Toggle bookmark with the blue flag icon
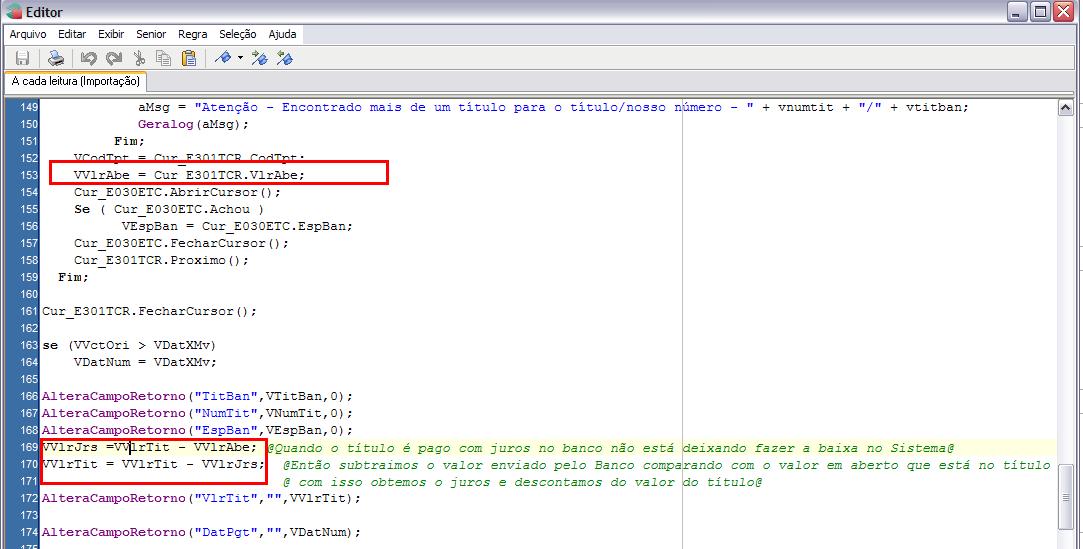 coord(223,58)
